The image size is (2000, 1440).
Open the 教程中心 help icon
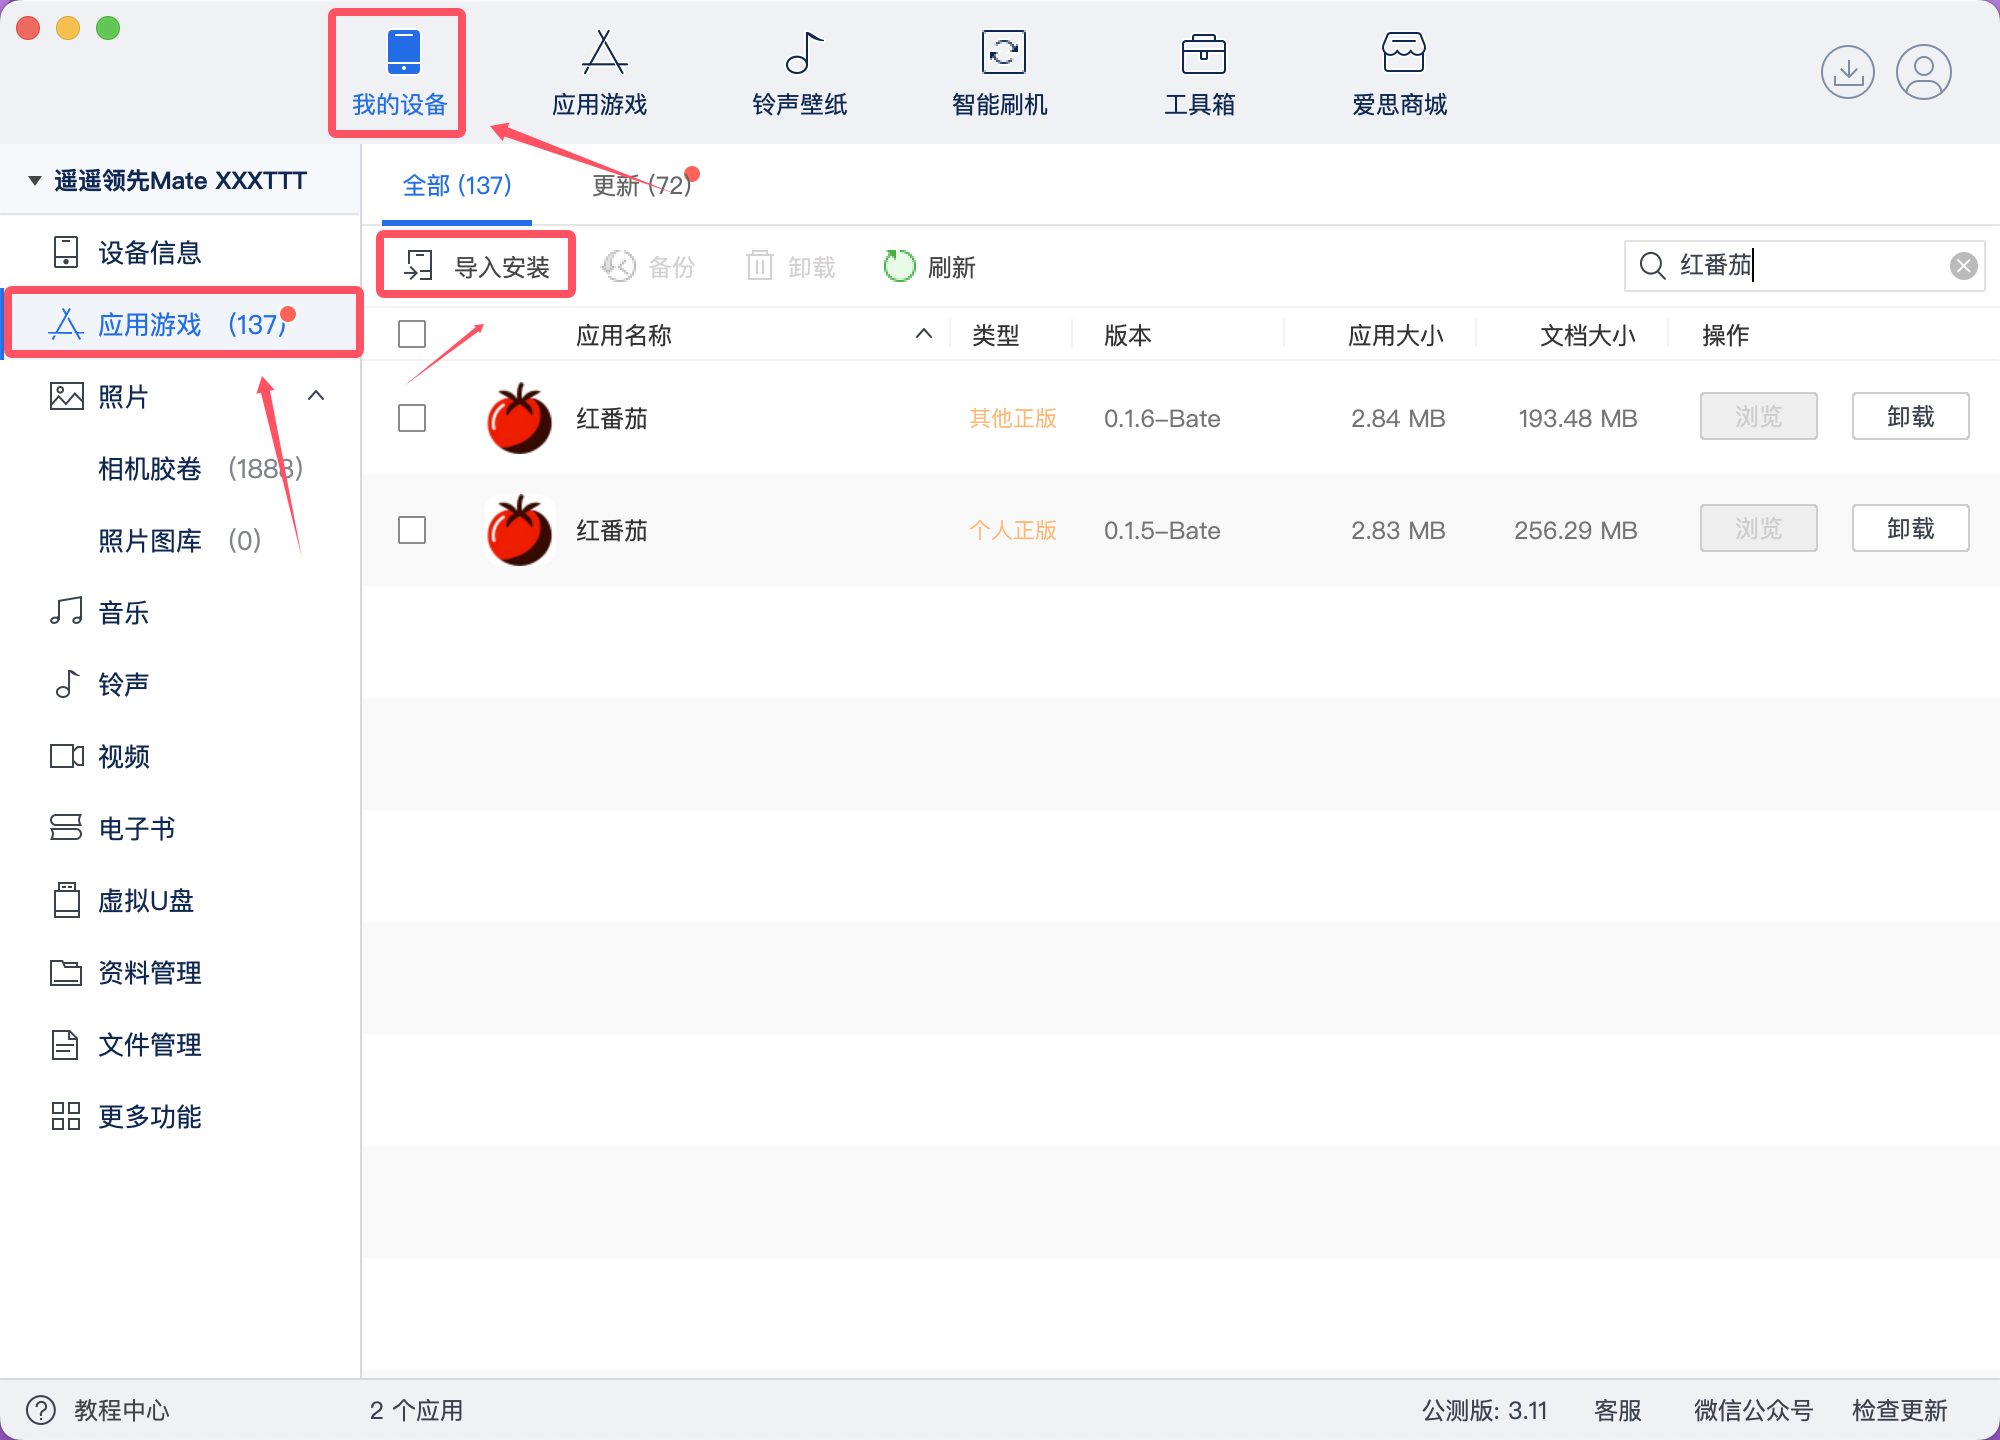point(41,1410)
